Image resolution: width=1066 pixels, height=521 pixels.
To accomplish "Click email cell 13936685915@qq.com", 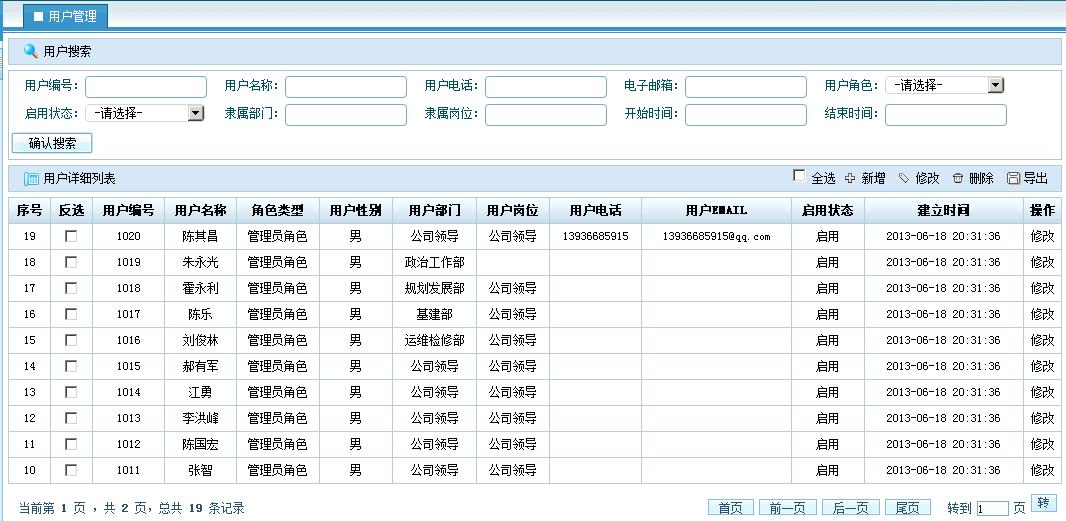I will tap(716, 236).
